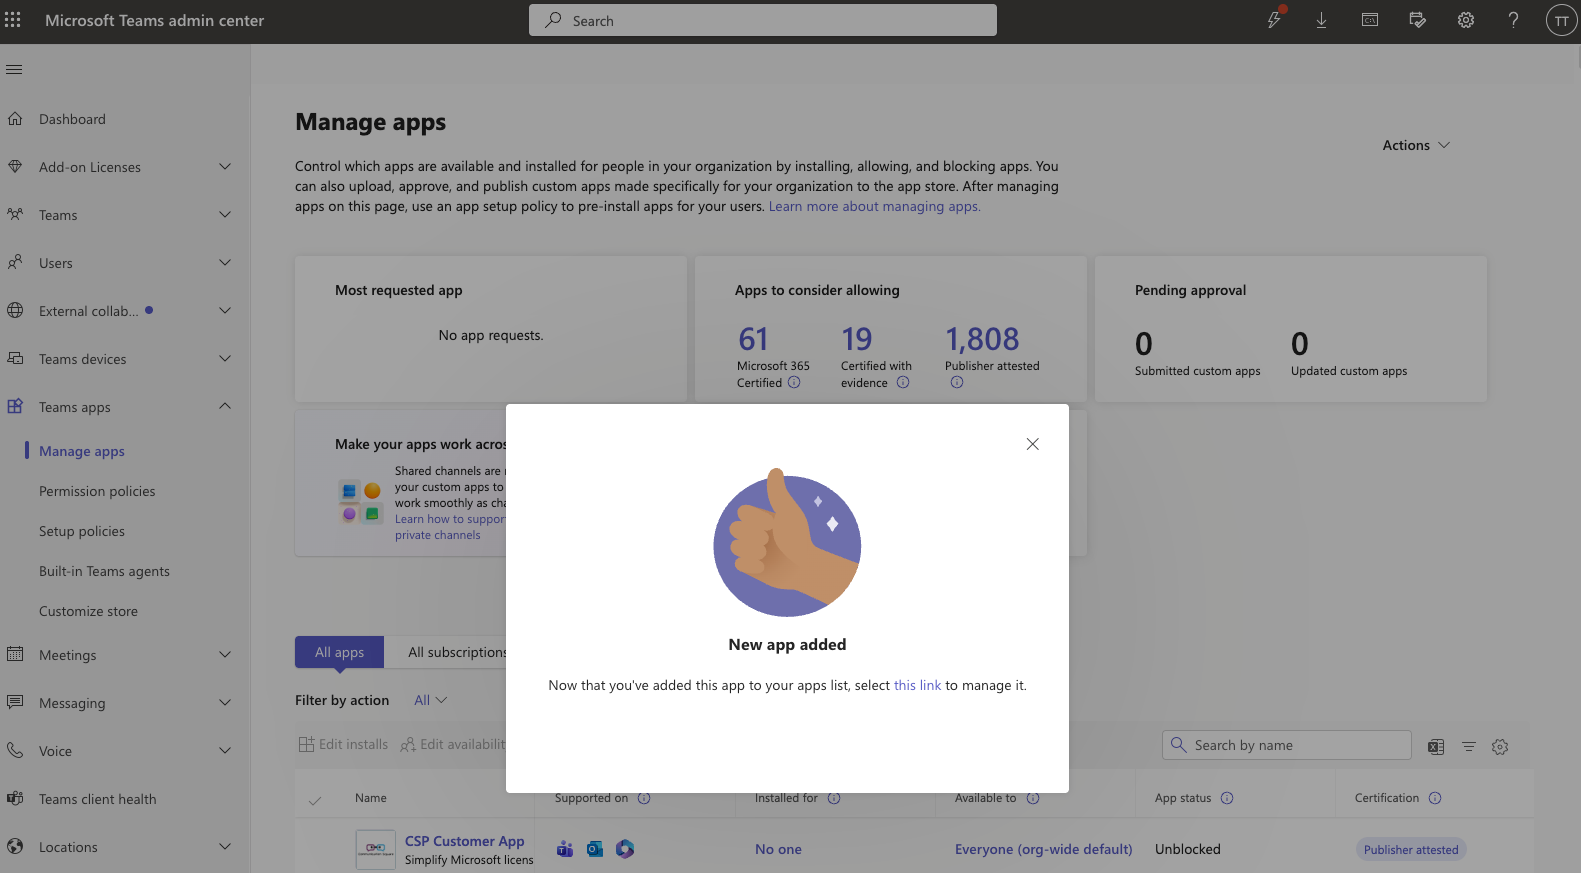Go to Customize store page
The width and height of the screenshot is (1581, 873).
pos(88,611)
